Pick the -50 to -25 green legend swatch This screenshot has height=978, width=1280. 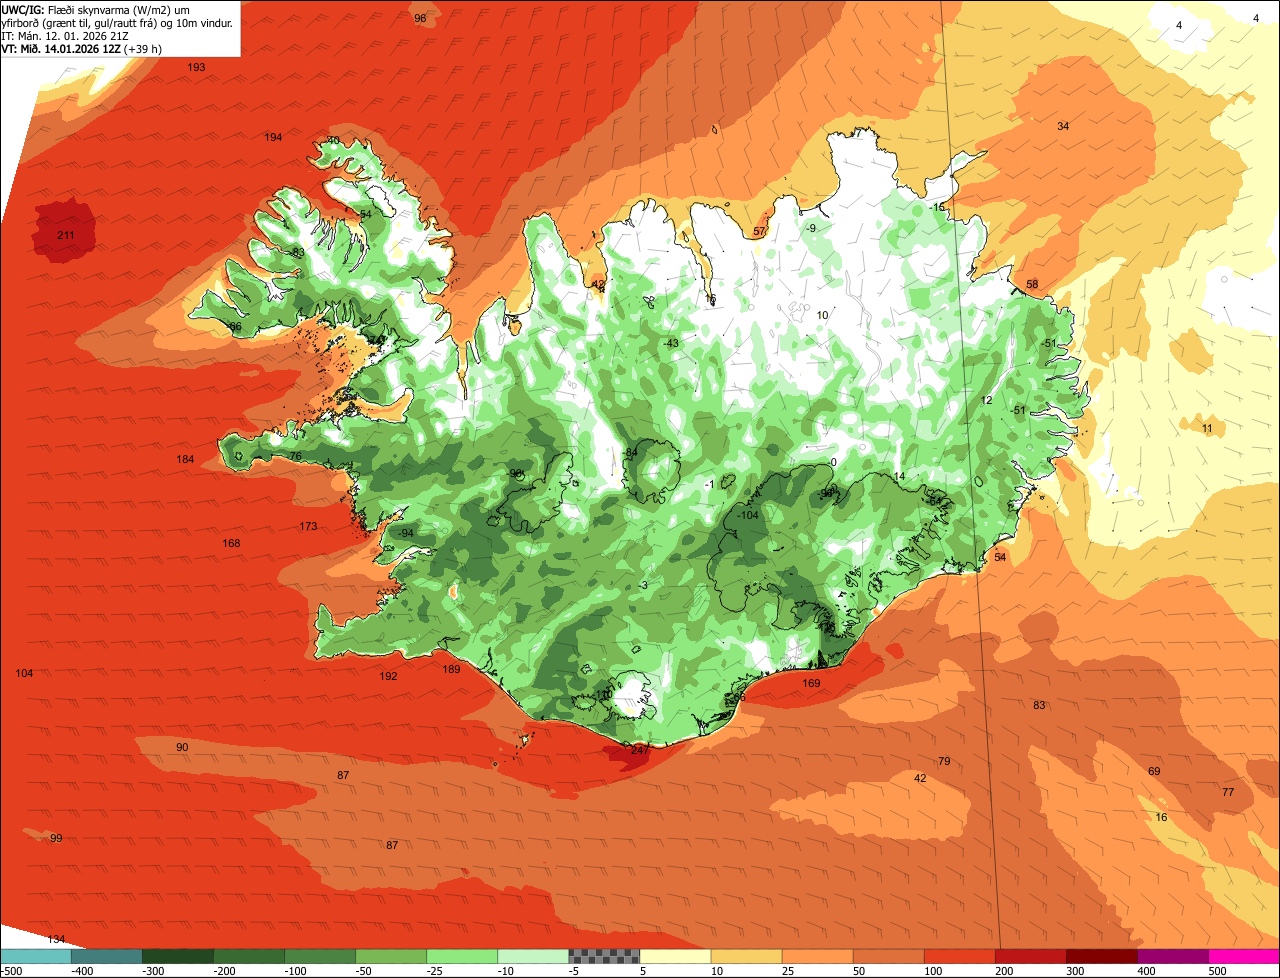(x=391, y=956)
